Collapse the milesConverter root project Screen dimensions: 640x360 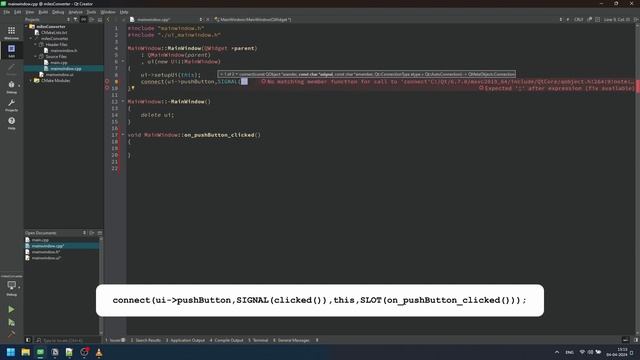(27, 27)
